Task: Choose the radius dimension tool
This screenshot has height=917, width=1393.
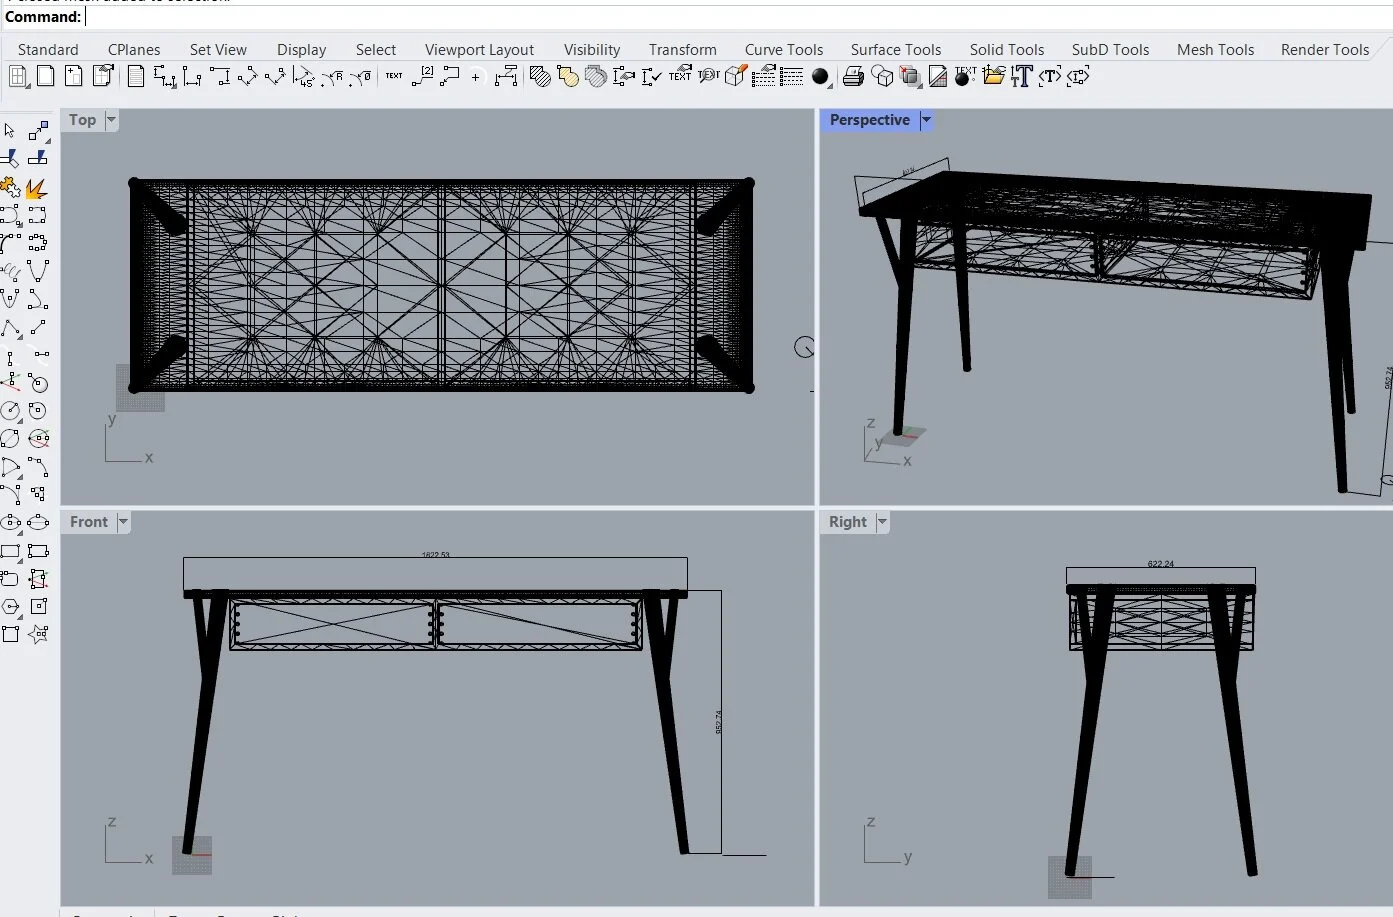Action: point(332,77)
